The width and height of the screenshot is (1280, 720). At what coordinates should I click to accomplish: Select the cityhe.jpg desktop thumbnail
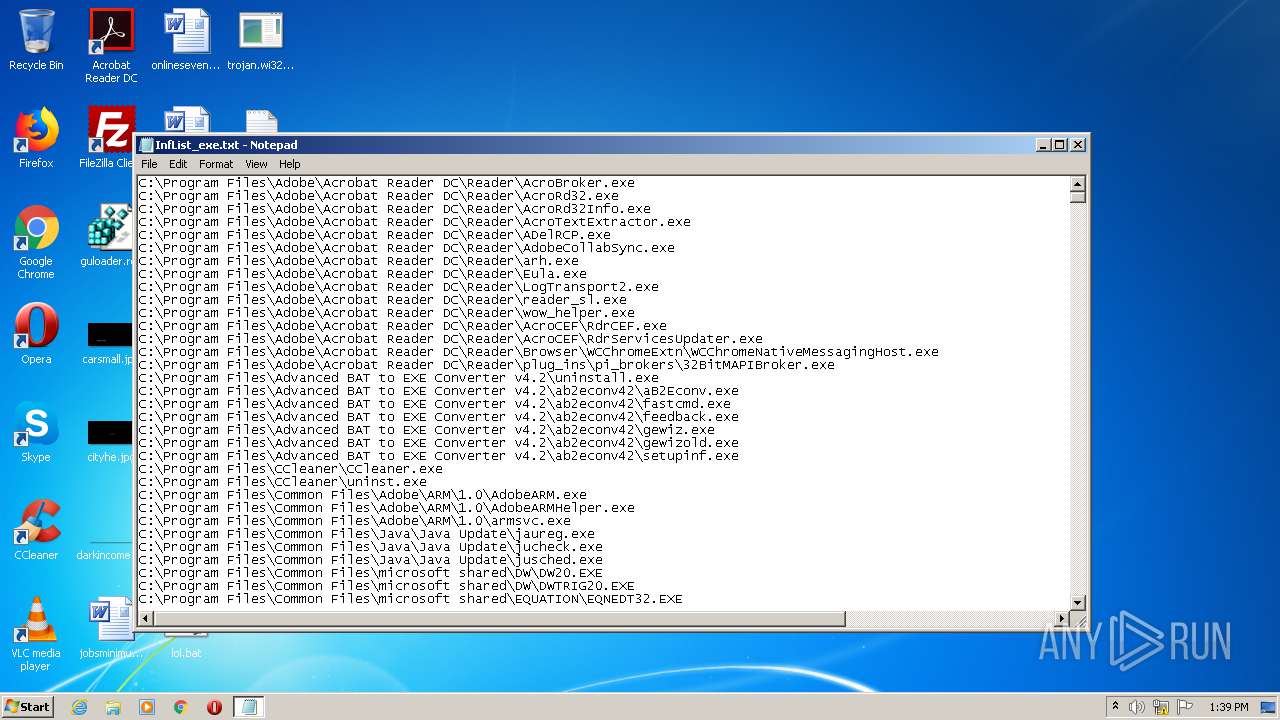point(110,440)
